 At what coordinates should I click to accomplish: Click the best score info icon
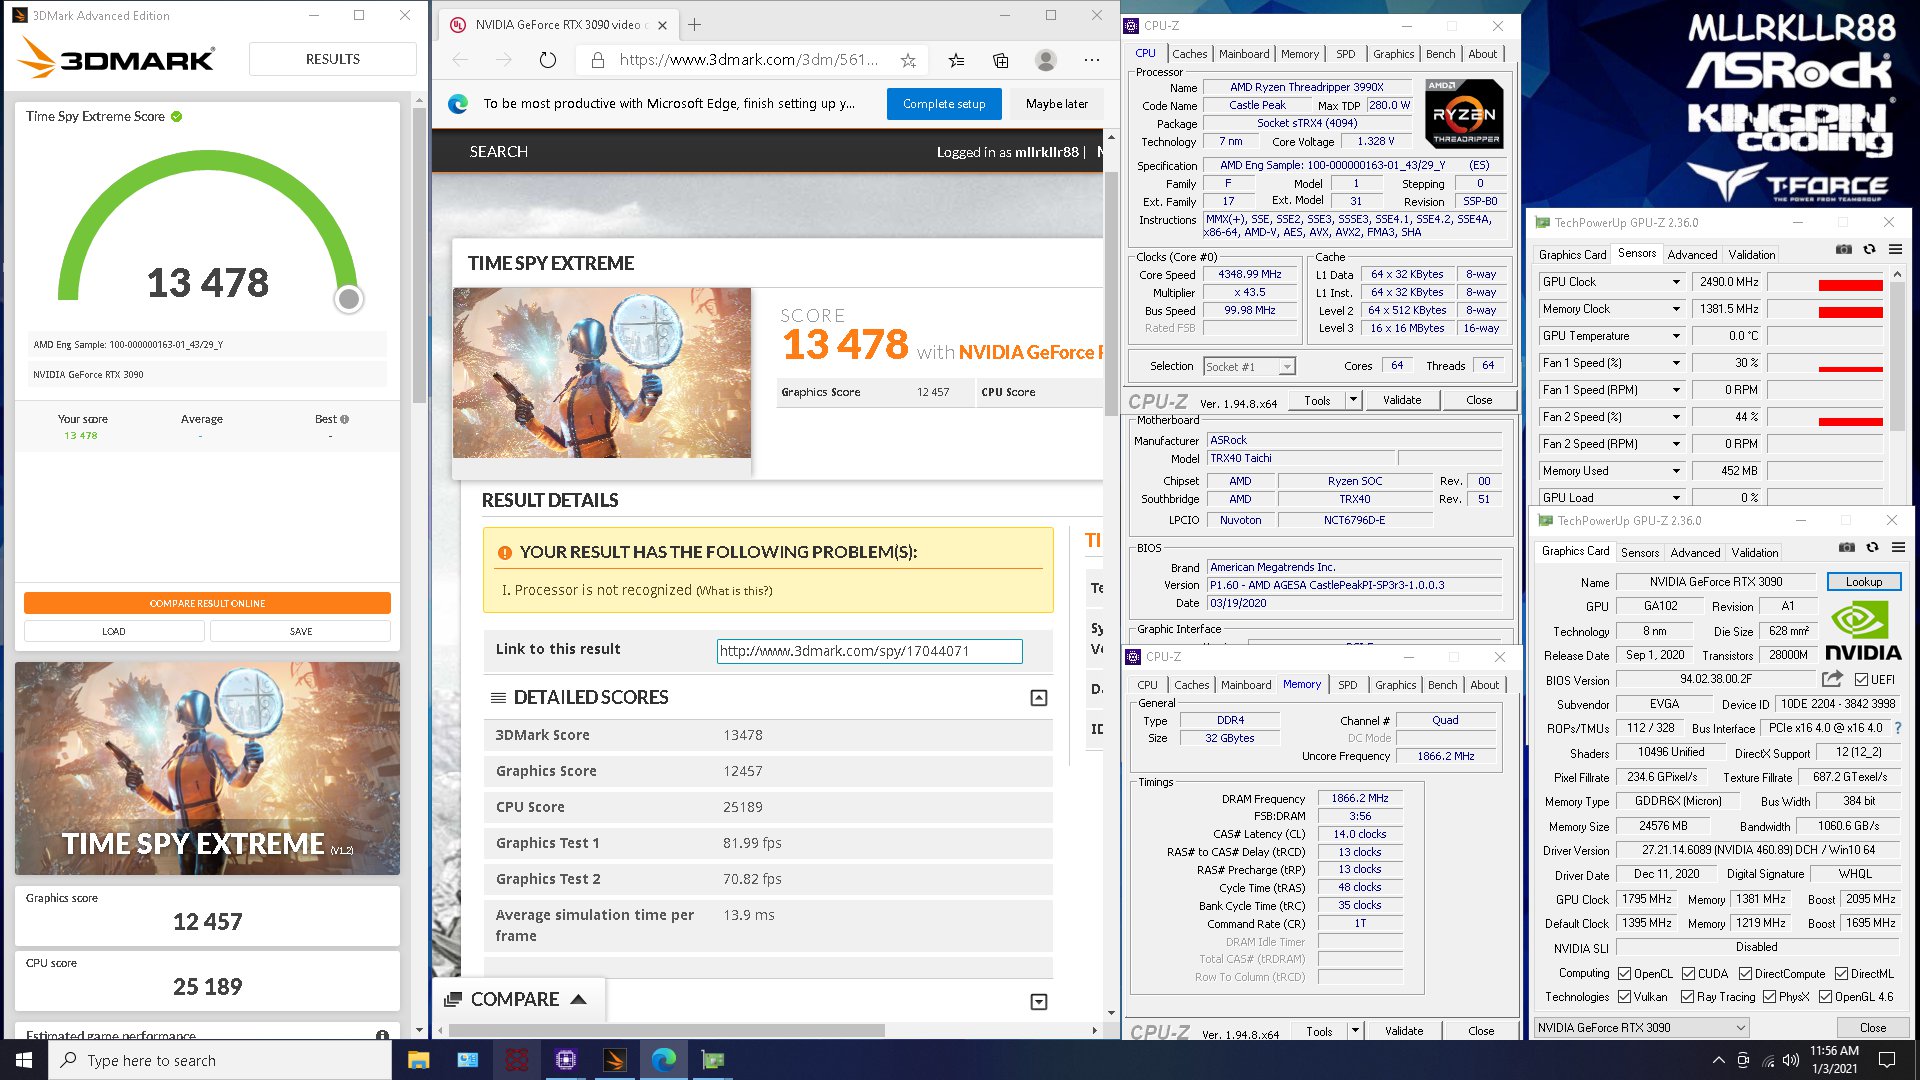345,419
